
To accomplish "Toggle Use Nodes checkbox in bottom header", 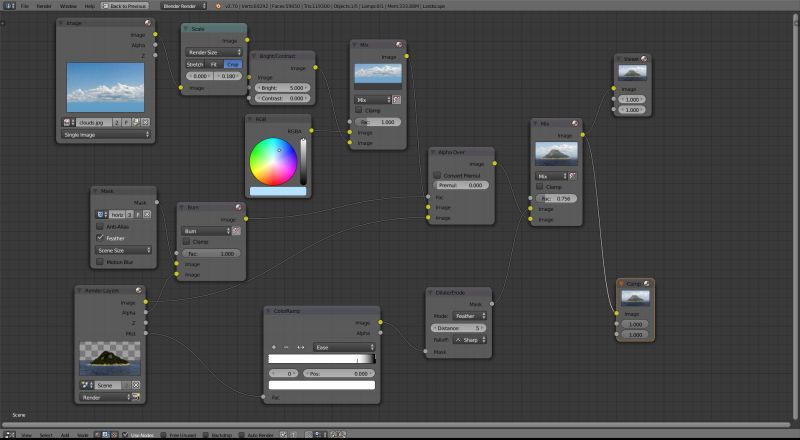I will point(126,435).
